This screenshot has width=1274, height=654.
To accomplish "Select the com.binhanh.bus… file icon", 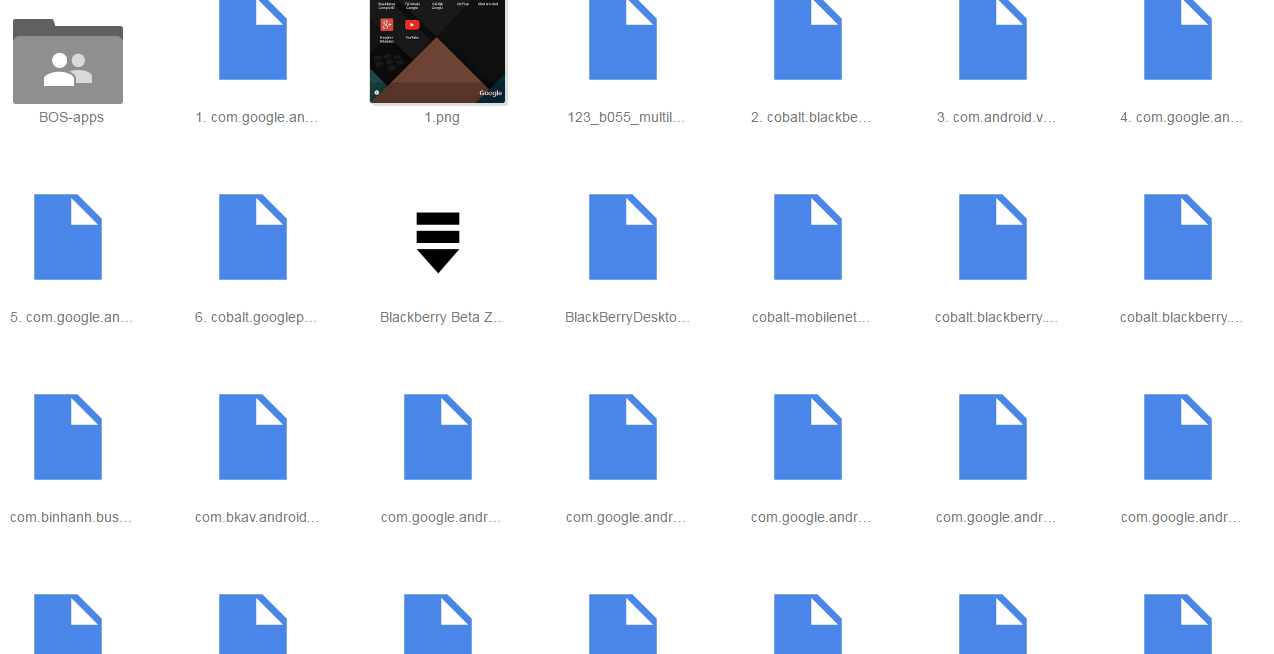I will point(68,437).
